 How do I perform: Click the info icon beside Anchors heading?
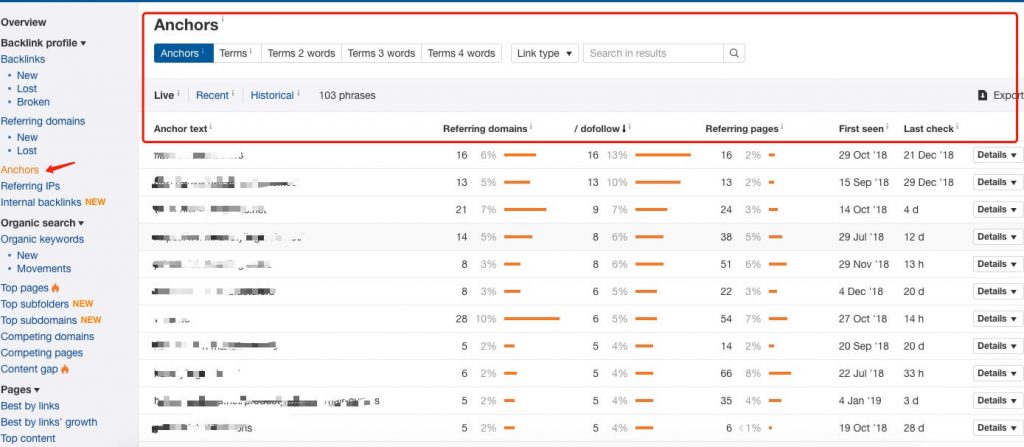pyautogui.click(x=223, y=19)
